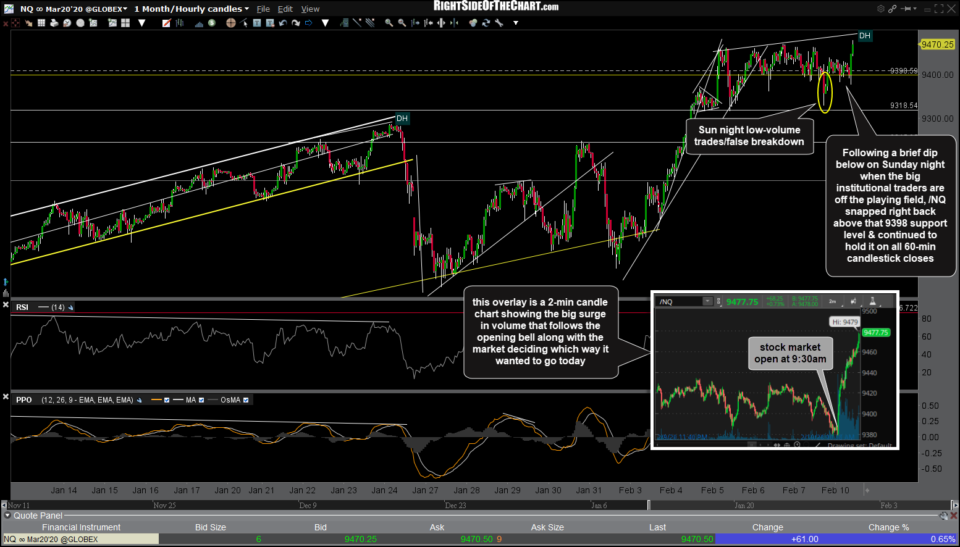Click the grid table icon in toolbar
960x547 pixels.
click(x=41, y=23)
